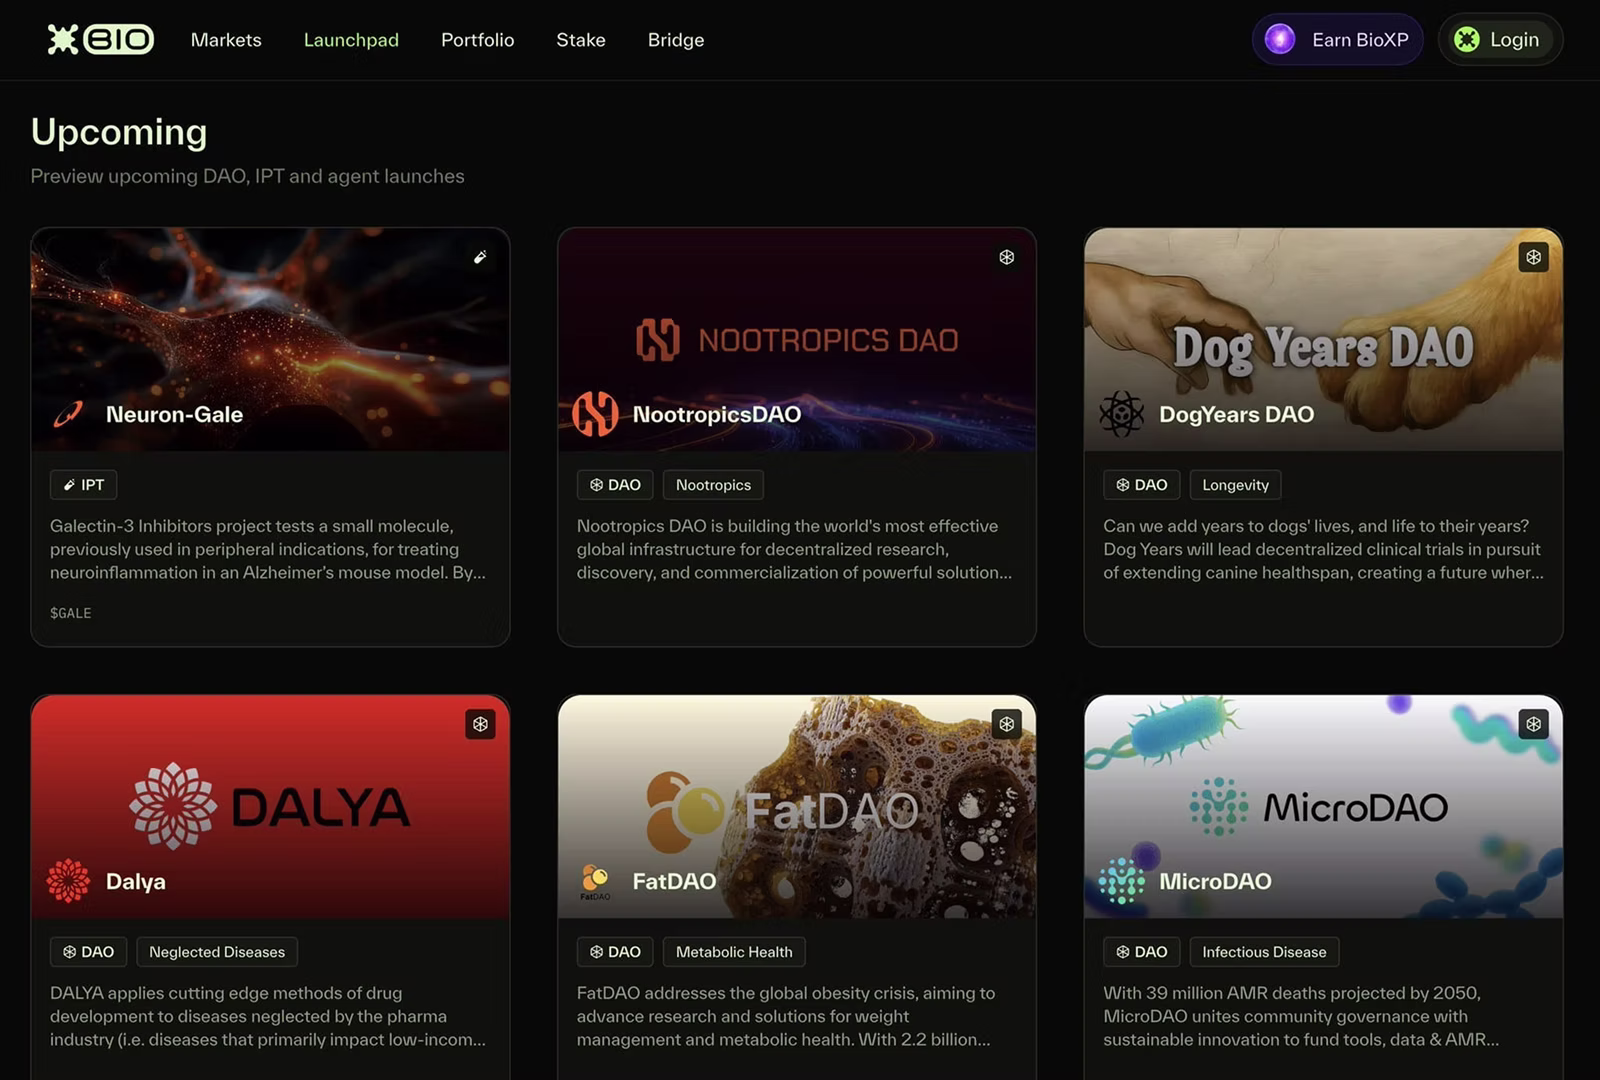Open the MicroDAO card title
1600x1080 pixels.
click(x=1215, y=881)
